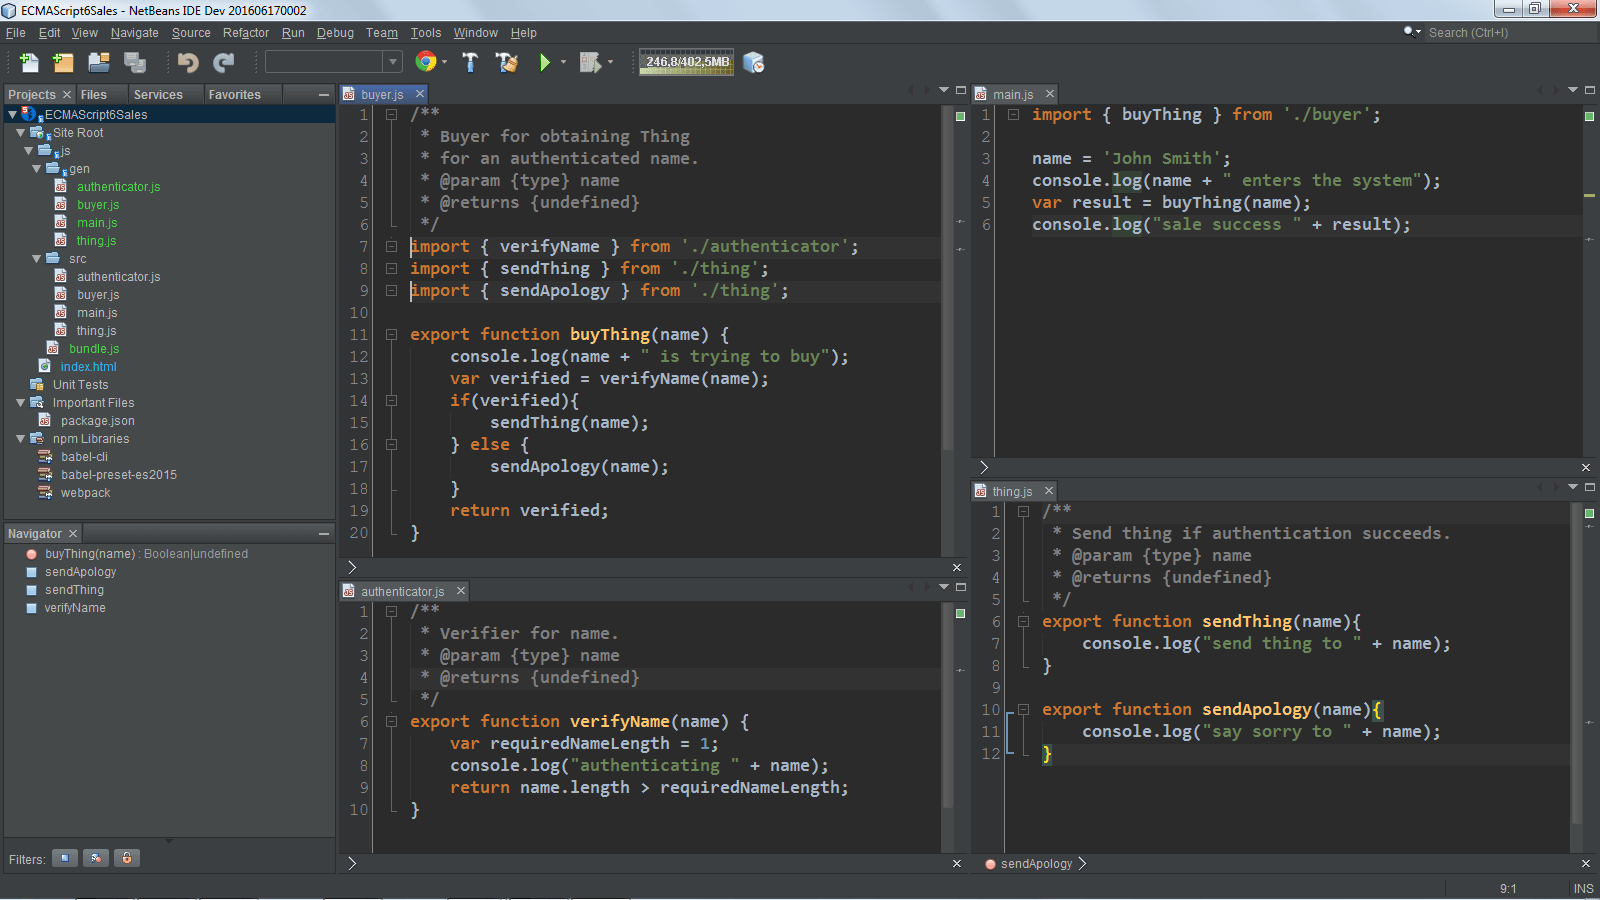
Task: Clean and Build the project
Action: click(507, 62)
